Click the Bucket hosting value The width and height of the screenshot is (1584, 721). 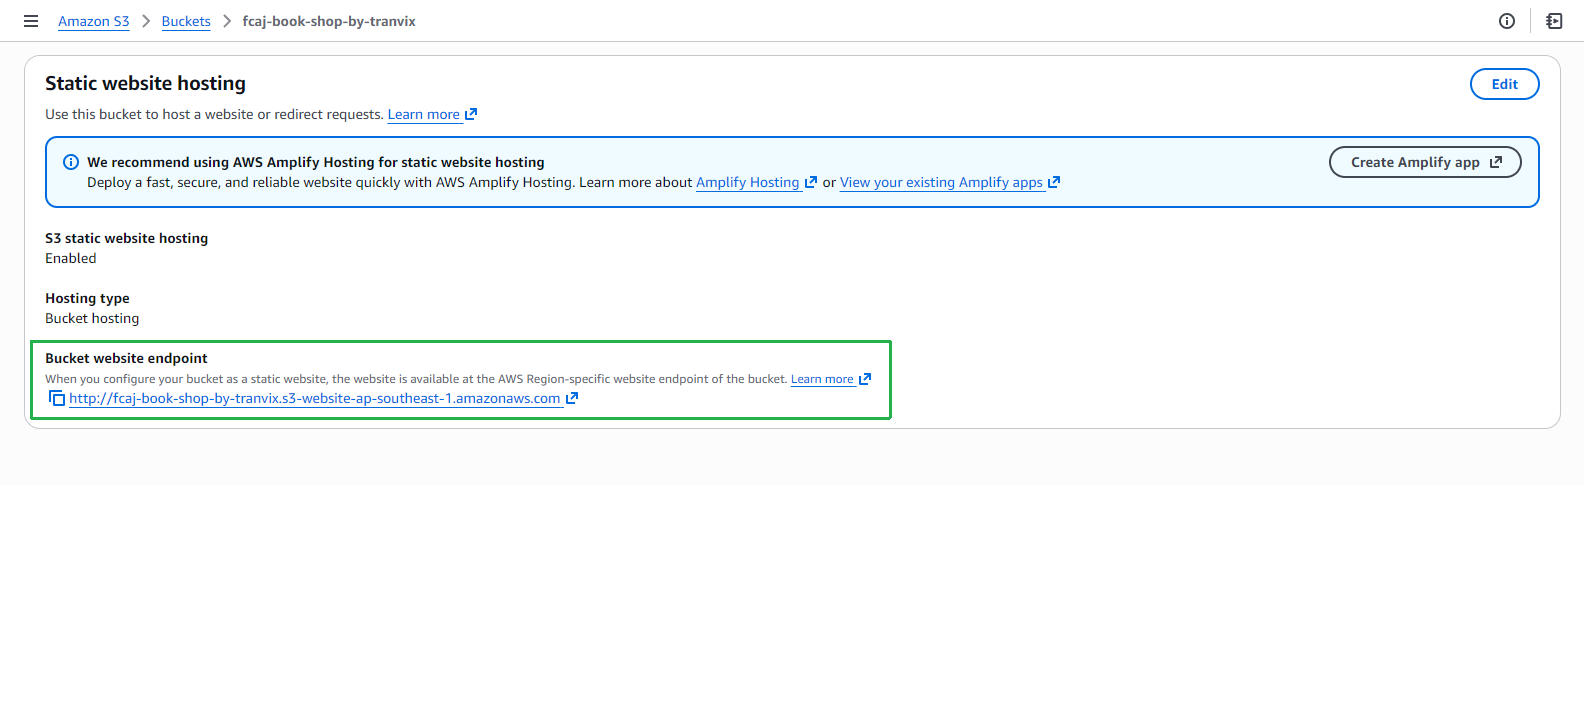coord(92,318)
